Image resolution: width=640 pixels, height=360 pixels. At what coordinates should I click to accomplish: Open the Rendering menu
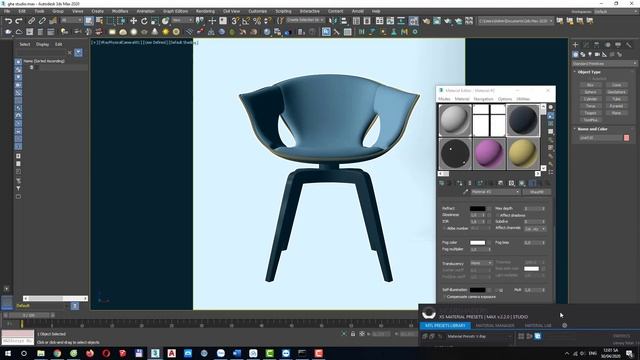pos(205,11)
